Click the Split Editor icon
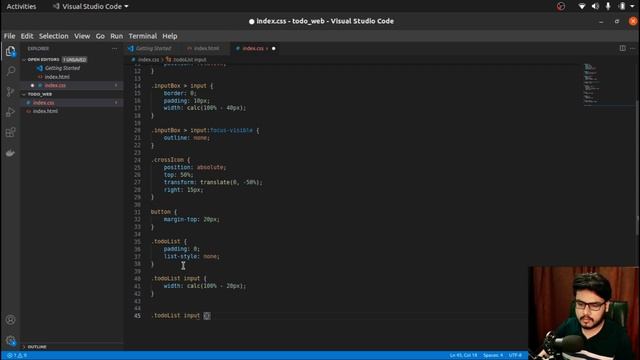640x360 pixels. (622, 48)
